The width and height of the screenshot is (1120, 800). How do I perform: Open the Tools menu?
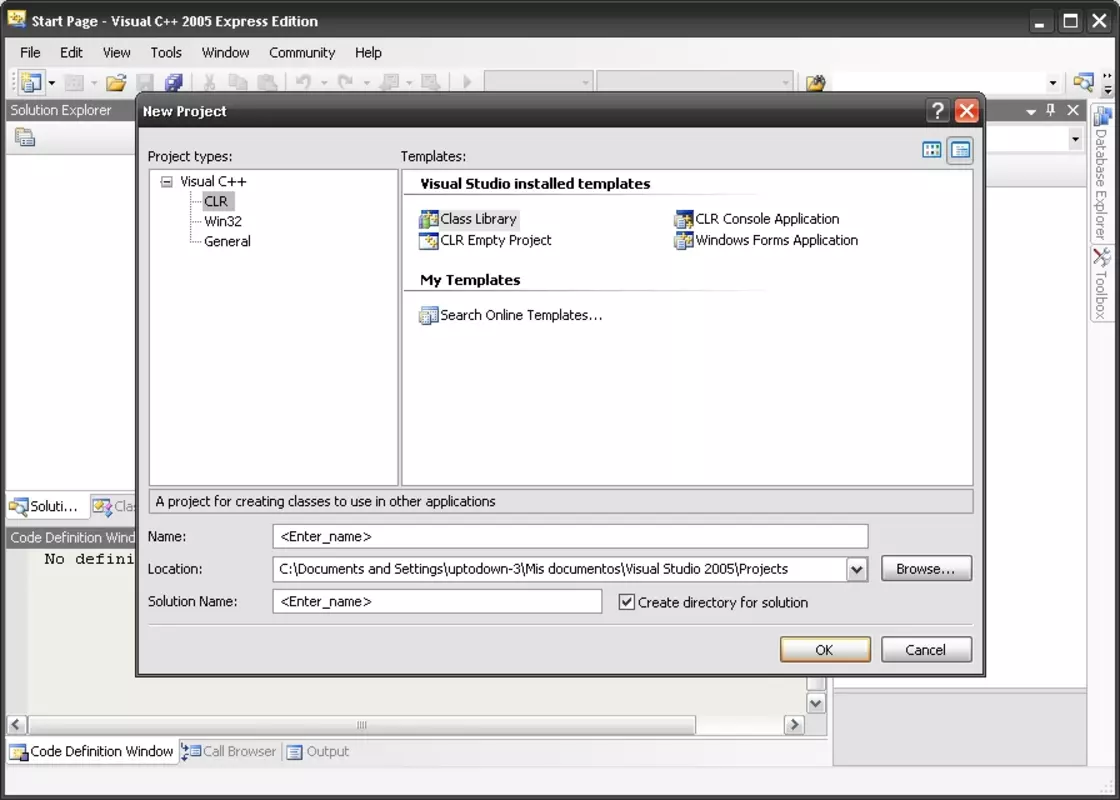(x=166, y=52)
